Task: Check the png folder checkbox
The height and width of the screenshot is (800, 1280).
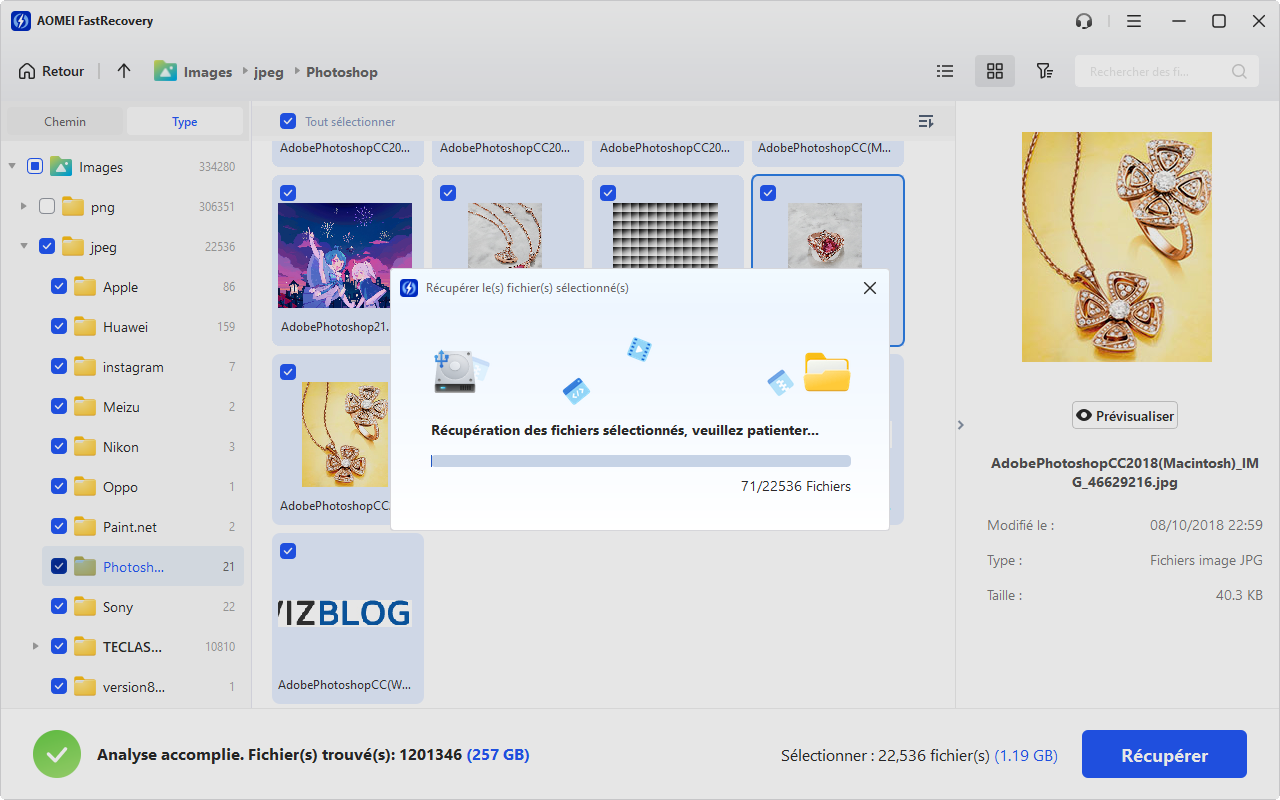Action: pyautogui.click(x=47, y=207)
